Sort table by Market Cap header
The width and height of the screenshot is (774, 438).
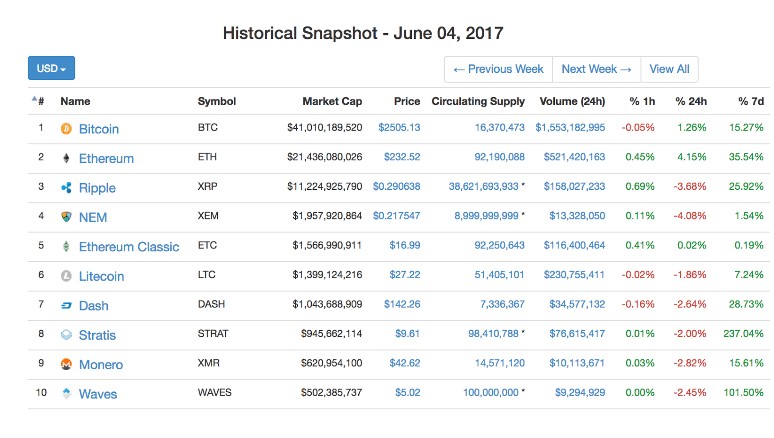[332, 101]
